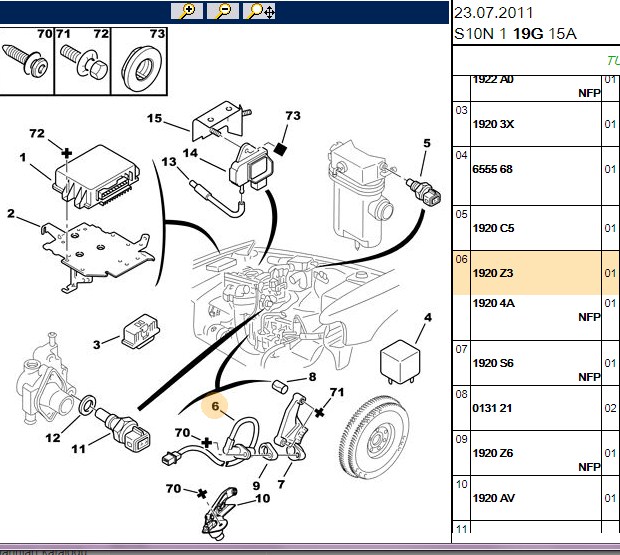Click the highlighted callout number 6
The image size is (620, 555).
pos(215,406)
